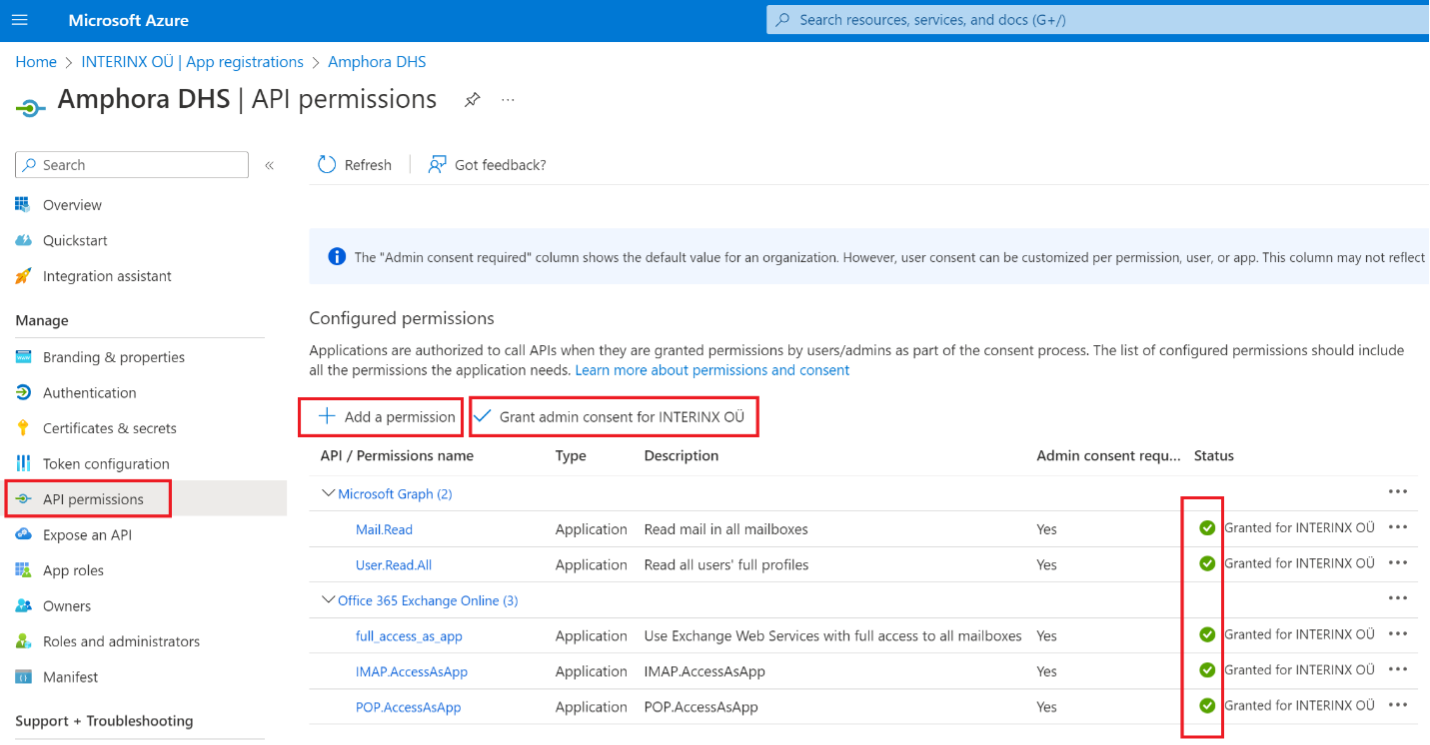The height and width of the screenshot is (745, 1430).
Task: Click 'Granted for INTERINX OÜ' in full_access_as_app row
Action: 1299,634
